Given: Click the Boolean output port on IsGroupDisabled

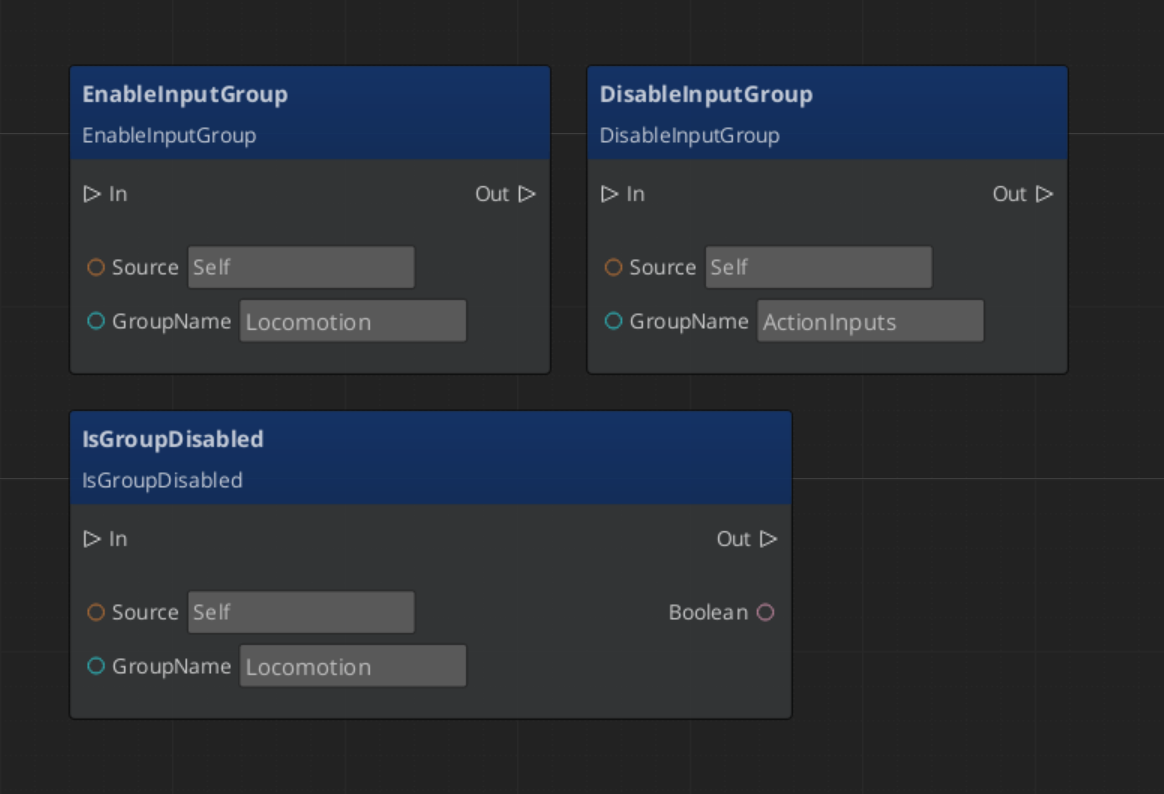Looking at the screenshot, I should (x=766, y=612).
